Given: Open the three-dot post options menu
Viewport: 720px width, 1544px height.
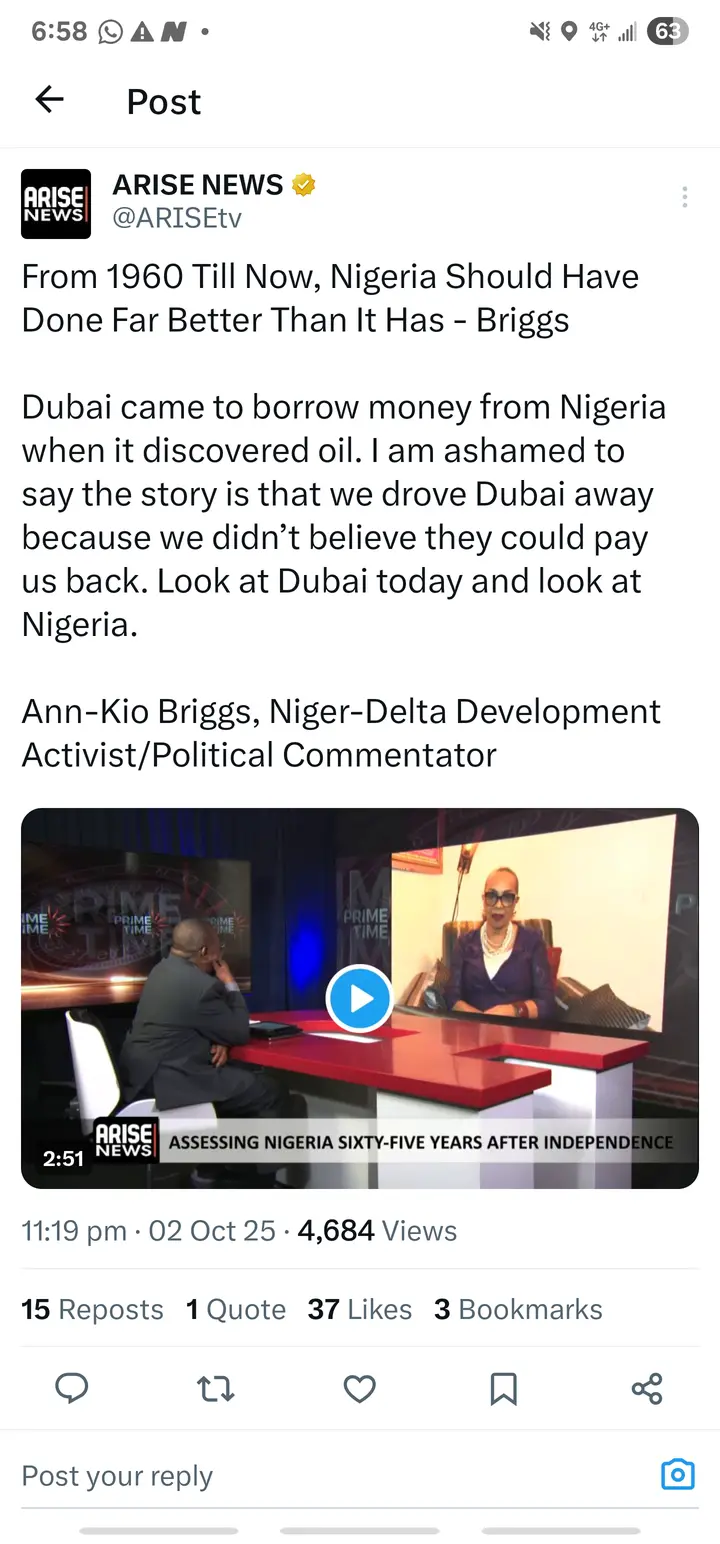Looking at the screenshot, I should (x=684, y=197).
